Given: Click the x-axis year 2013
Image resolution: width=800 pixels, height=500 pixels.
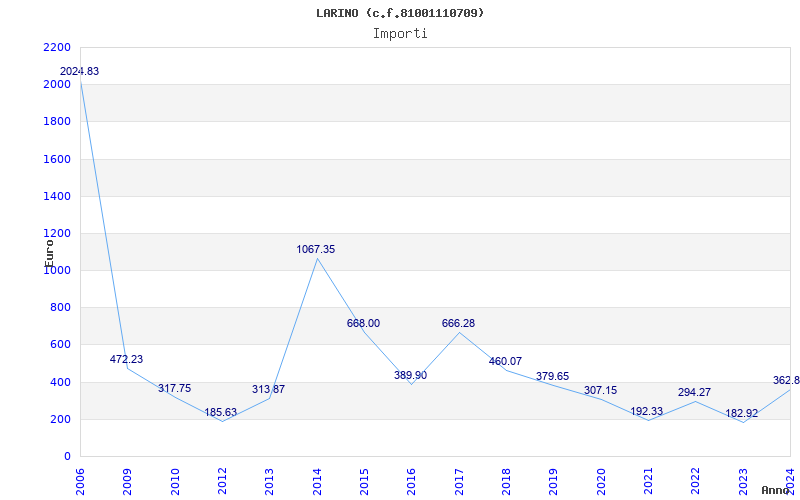Looking at the screenshot, I should pos(269,482).
